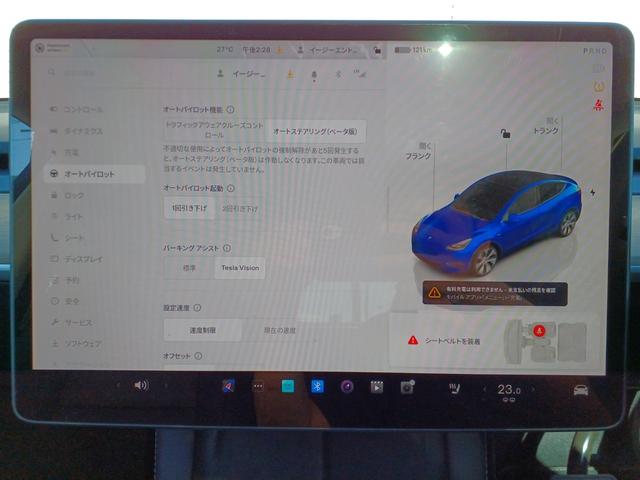Image resolution: width=640 pixels, height=480 pixels.
Task: Open the 安全 safety section
Action: (65, 301)
